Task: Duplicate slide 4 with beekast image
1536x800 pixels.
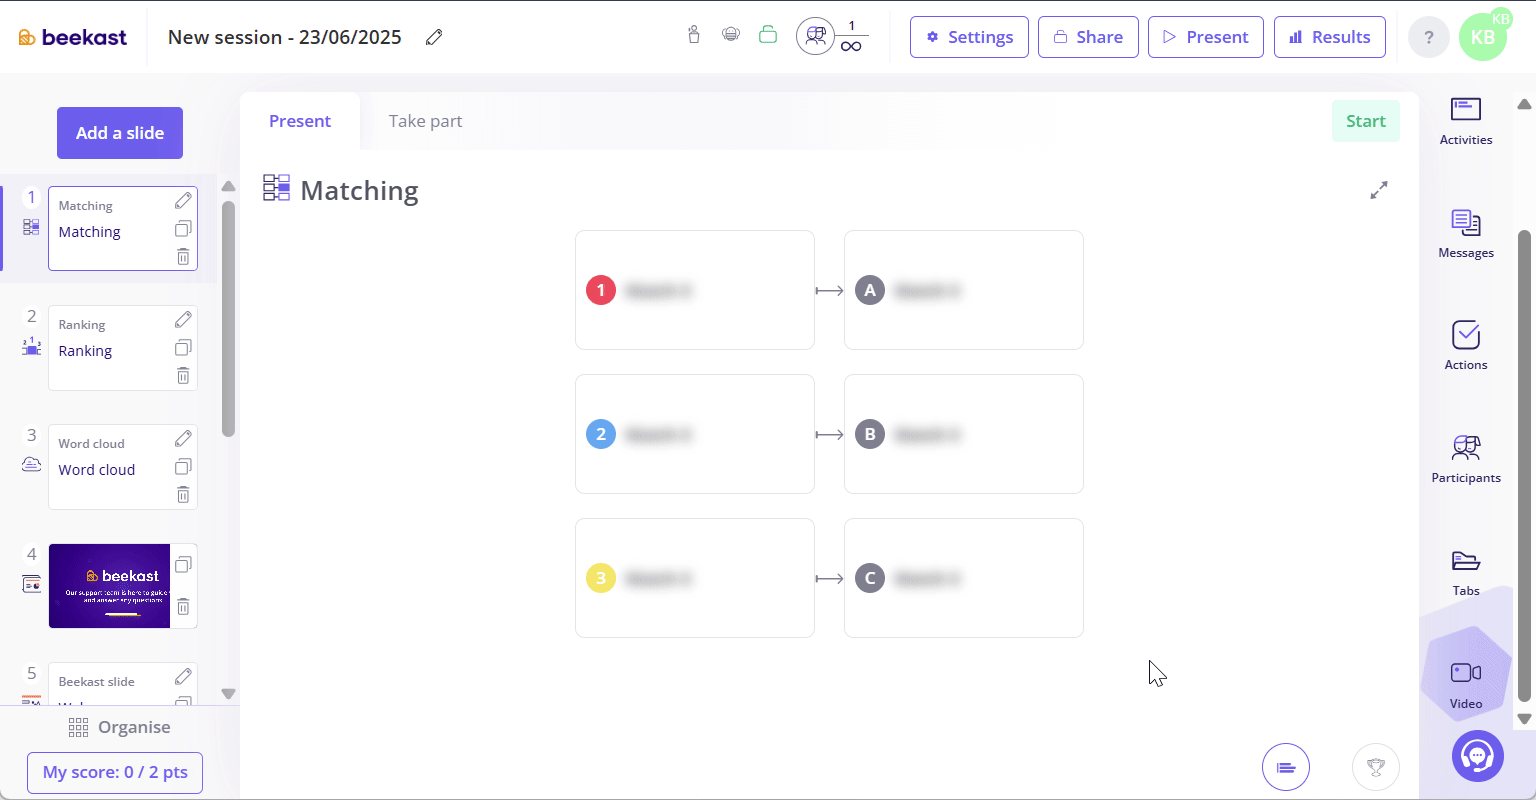Action: point(183,565)
